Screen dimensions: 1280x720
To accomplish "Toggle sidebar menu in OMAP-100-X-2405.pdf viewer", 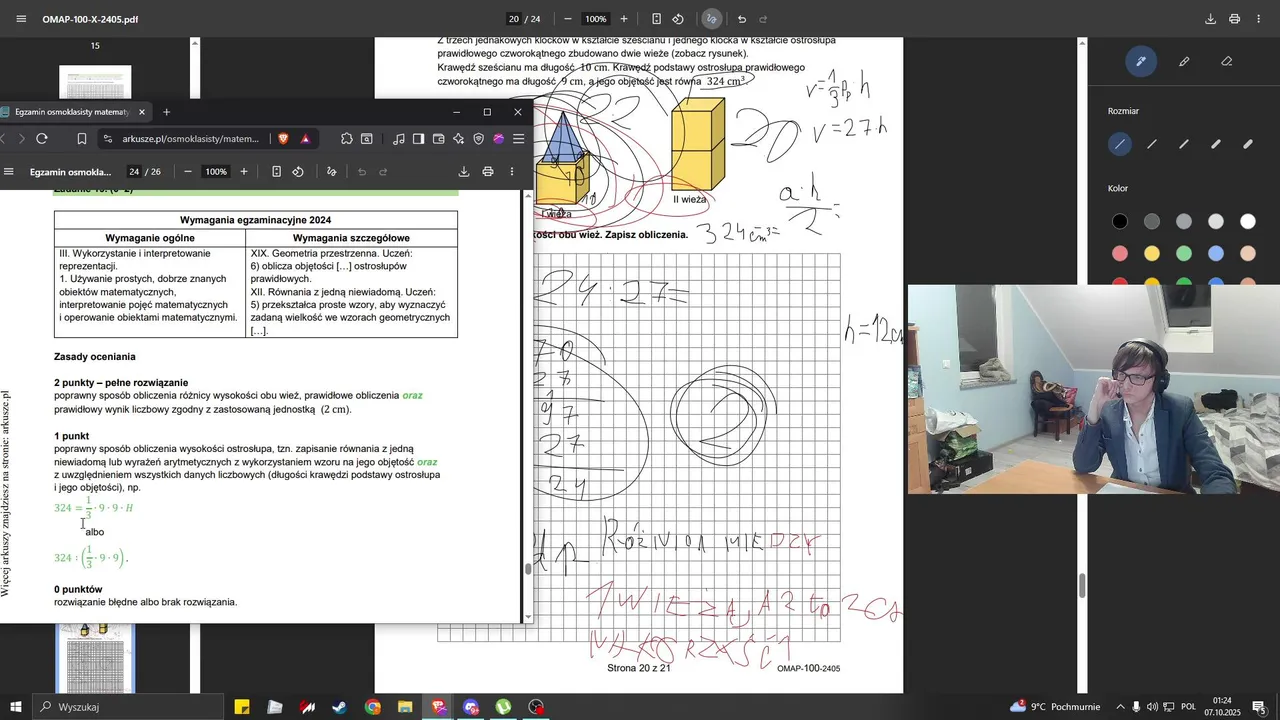I will coord(21,19).
